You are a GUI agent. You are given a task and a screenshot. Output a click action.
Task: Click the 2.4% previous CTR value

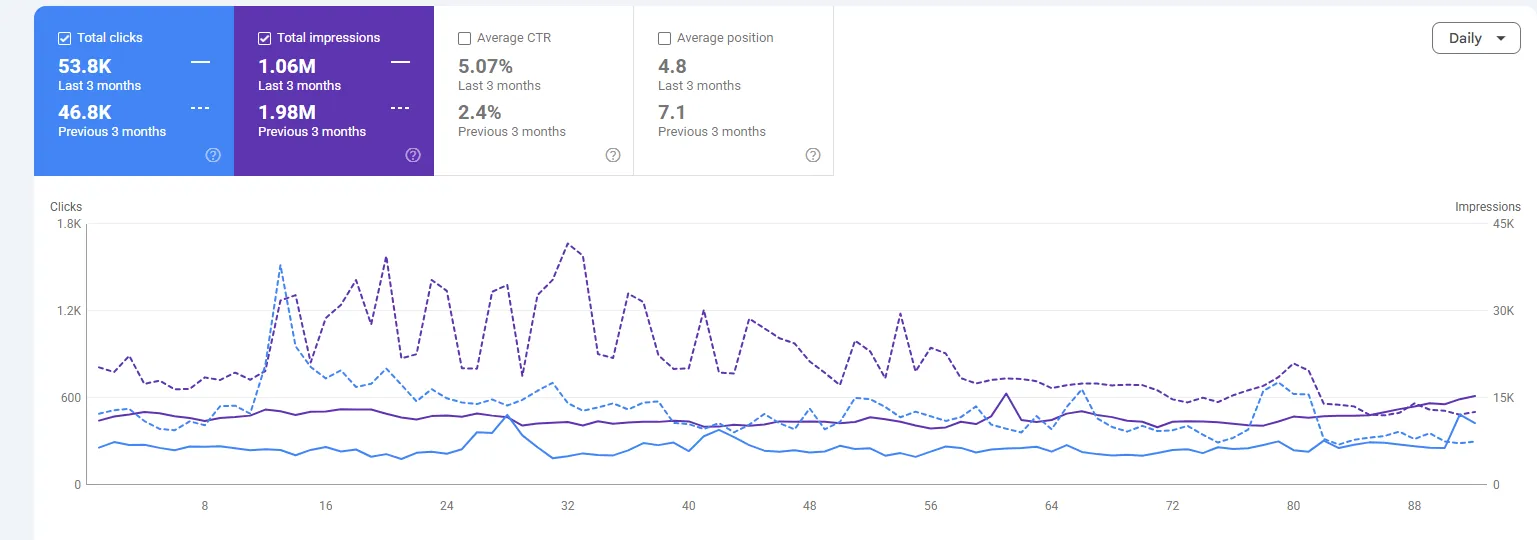pyautogui.click(x=479, y=112)
